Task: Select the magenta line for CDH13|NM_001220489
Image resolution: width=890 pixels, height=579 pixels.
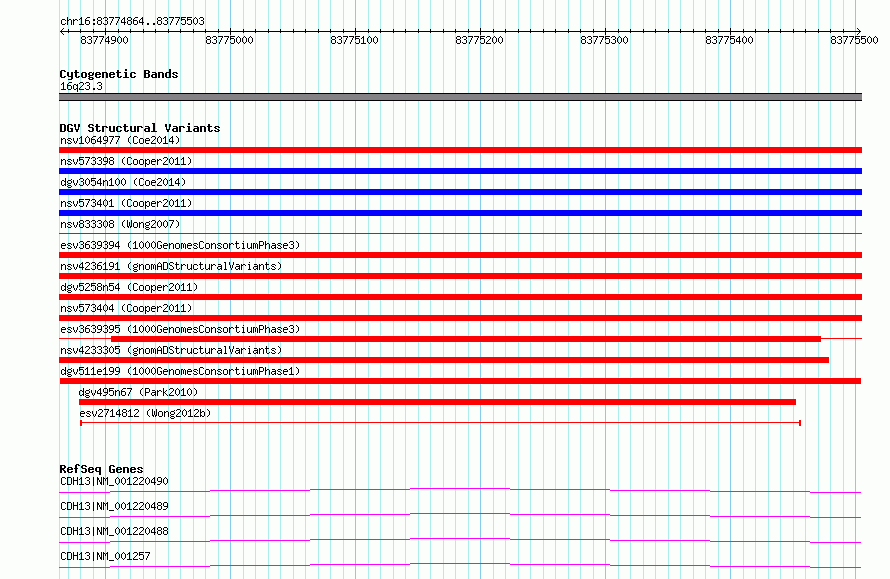Action: [460, 515]
